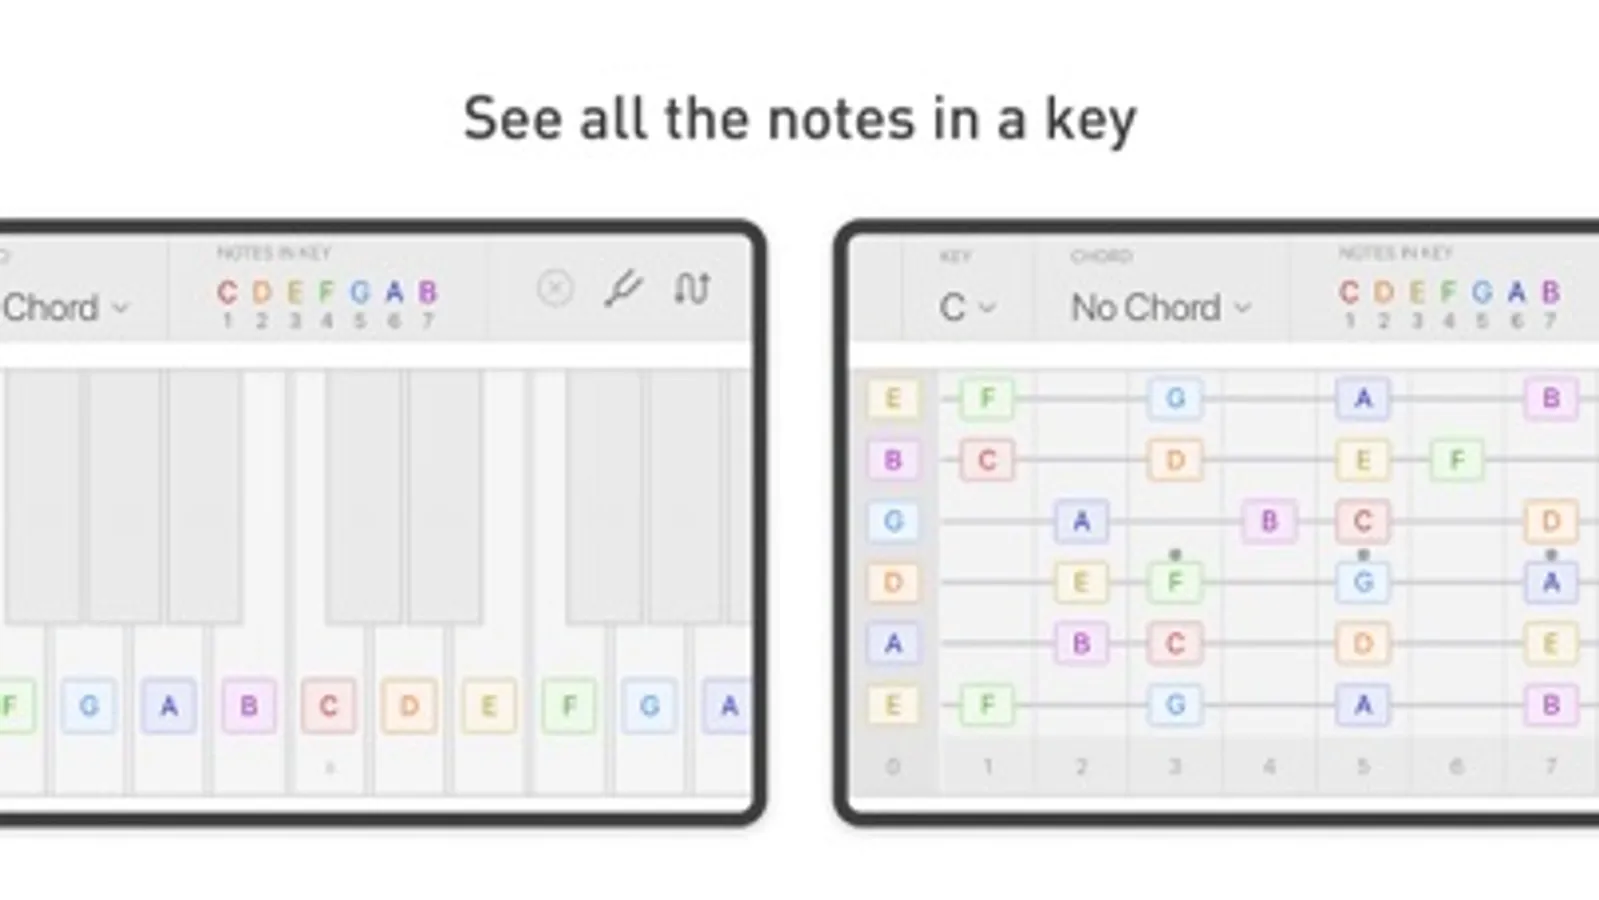Expand the Chord dropdown in piano panel
1599x900 pixels.
[x=64, y=307]
